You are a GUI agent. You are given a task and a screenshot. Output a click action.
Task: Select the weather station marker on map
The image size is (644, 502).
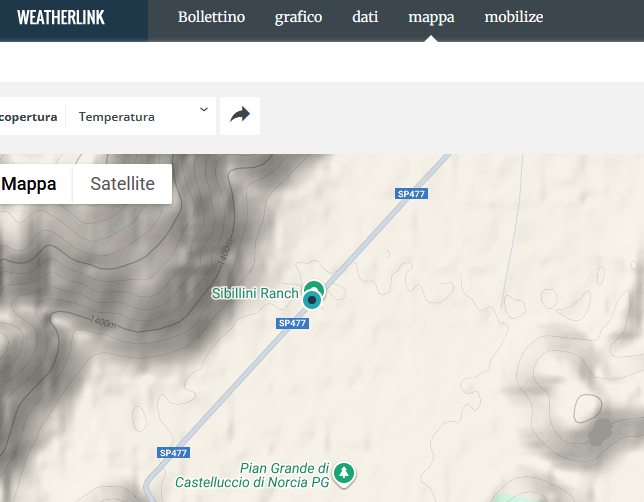click(312, 300)
